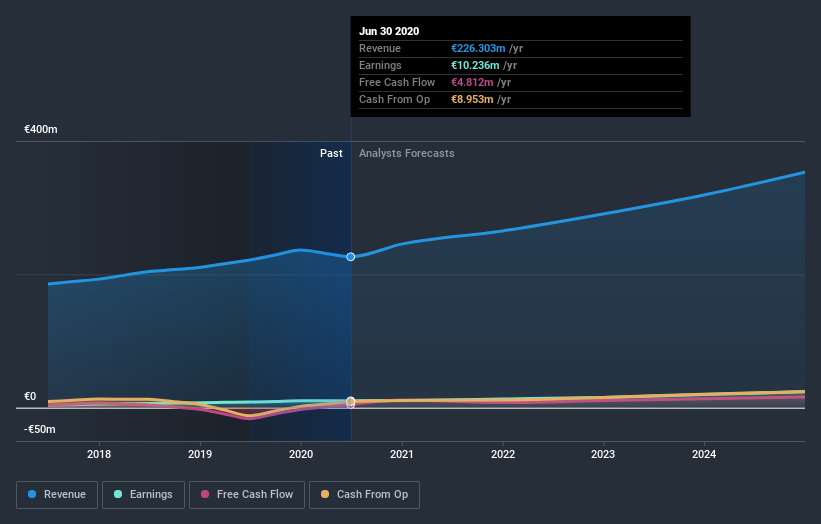Click the Earnings row label in tooltip
This screenshot has height=524, width=821.
[381, 65]
